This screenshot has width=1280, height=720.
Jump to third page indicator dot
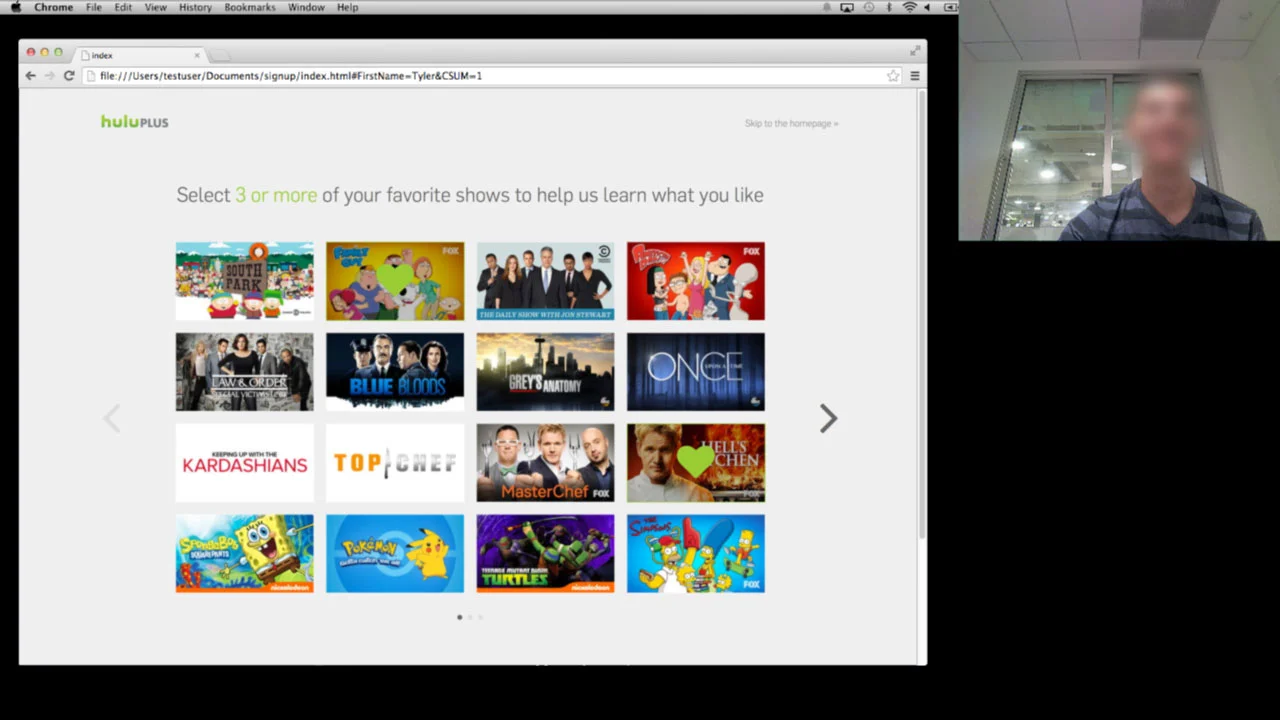point(480,617)
